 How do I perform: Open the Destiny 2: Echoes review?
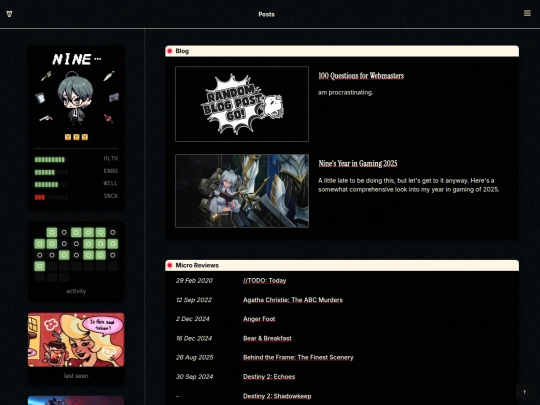coord(269,377)
